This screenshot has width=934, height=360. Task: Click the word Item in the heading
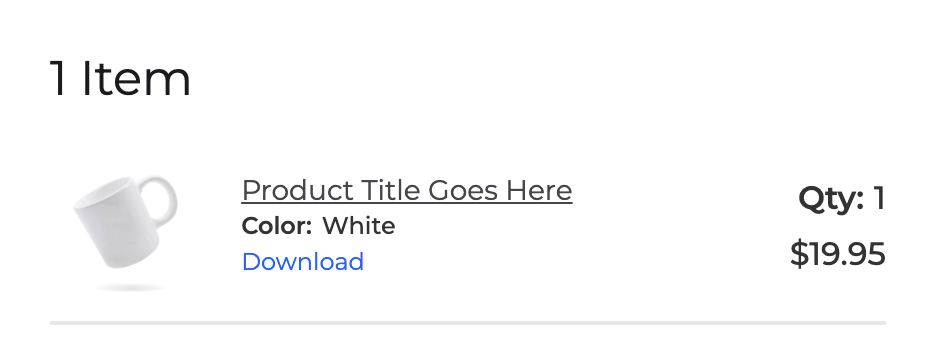point(136,79)
